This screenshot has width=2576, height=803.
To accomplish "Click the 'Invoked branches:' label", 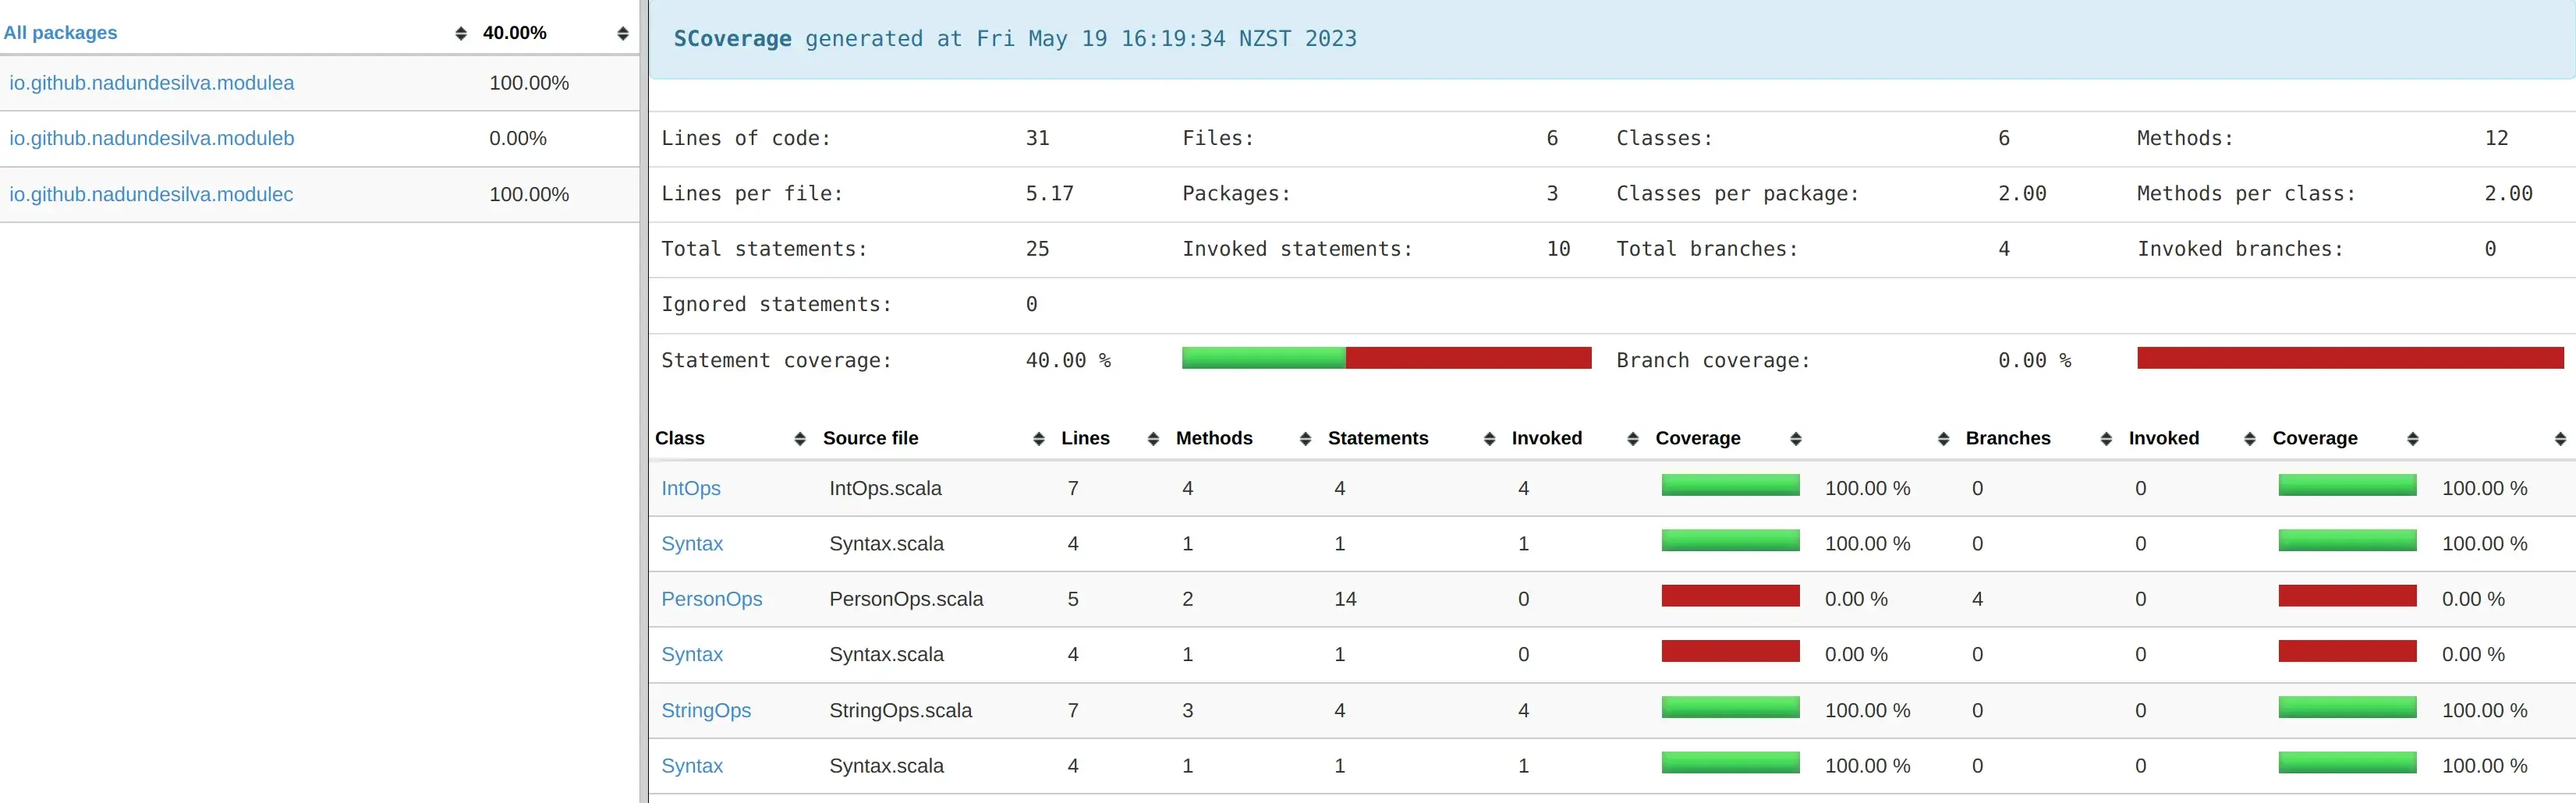I will 2240,249.
